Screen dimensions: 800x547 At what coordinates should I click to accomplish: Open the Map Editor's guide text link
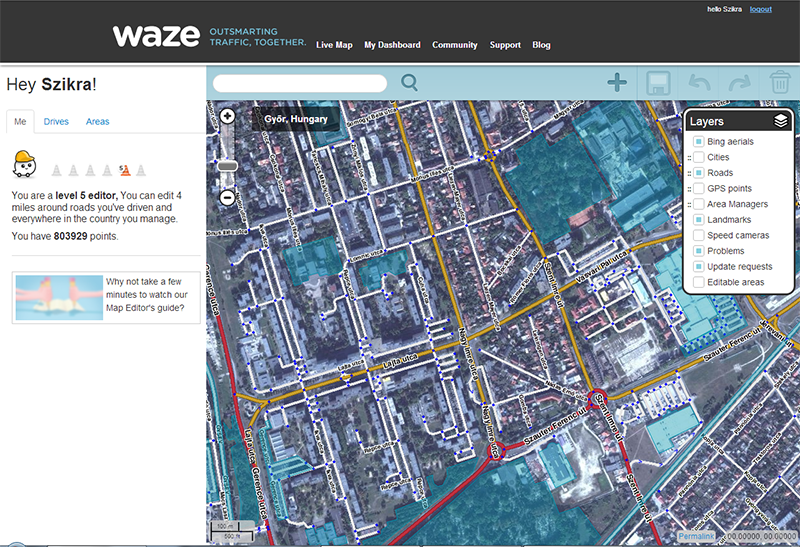click(147, 294)
